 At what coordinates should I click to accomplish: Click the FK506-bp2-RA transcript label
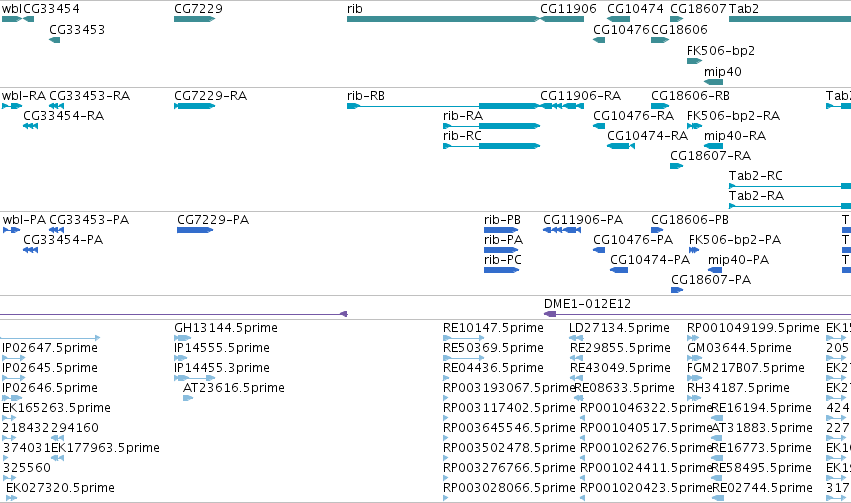[733, 116]
